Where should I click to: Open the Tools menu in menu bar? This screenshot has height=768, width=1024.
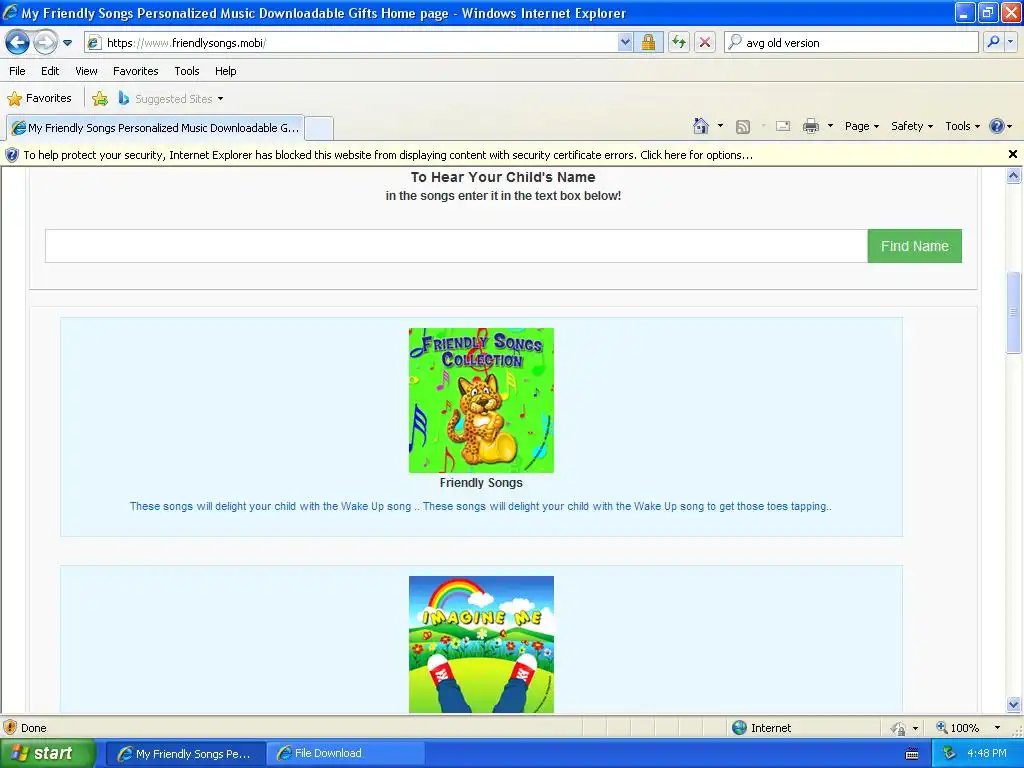187,71
